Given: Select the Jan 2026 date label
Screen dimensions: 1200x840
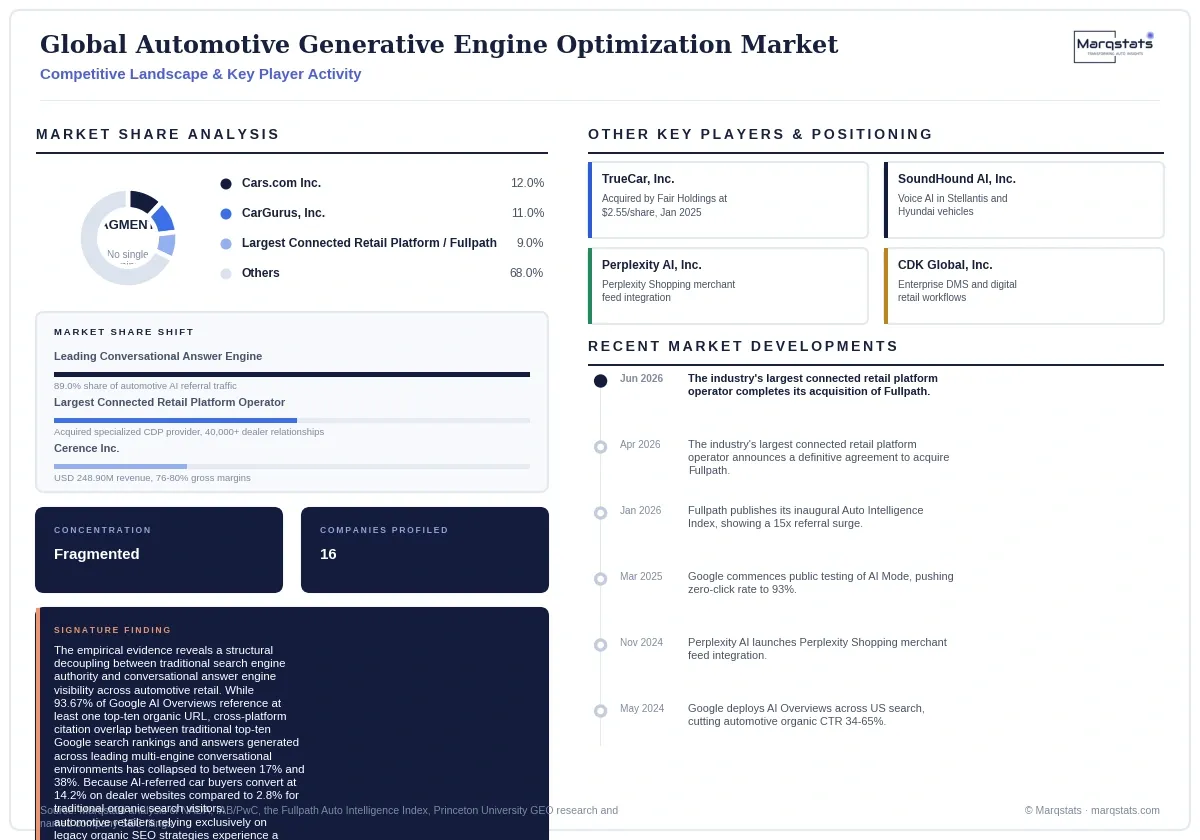Looking at the screenshot, I should 640,511.
